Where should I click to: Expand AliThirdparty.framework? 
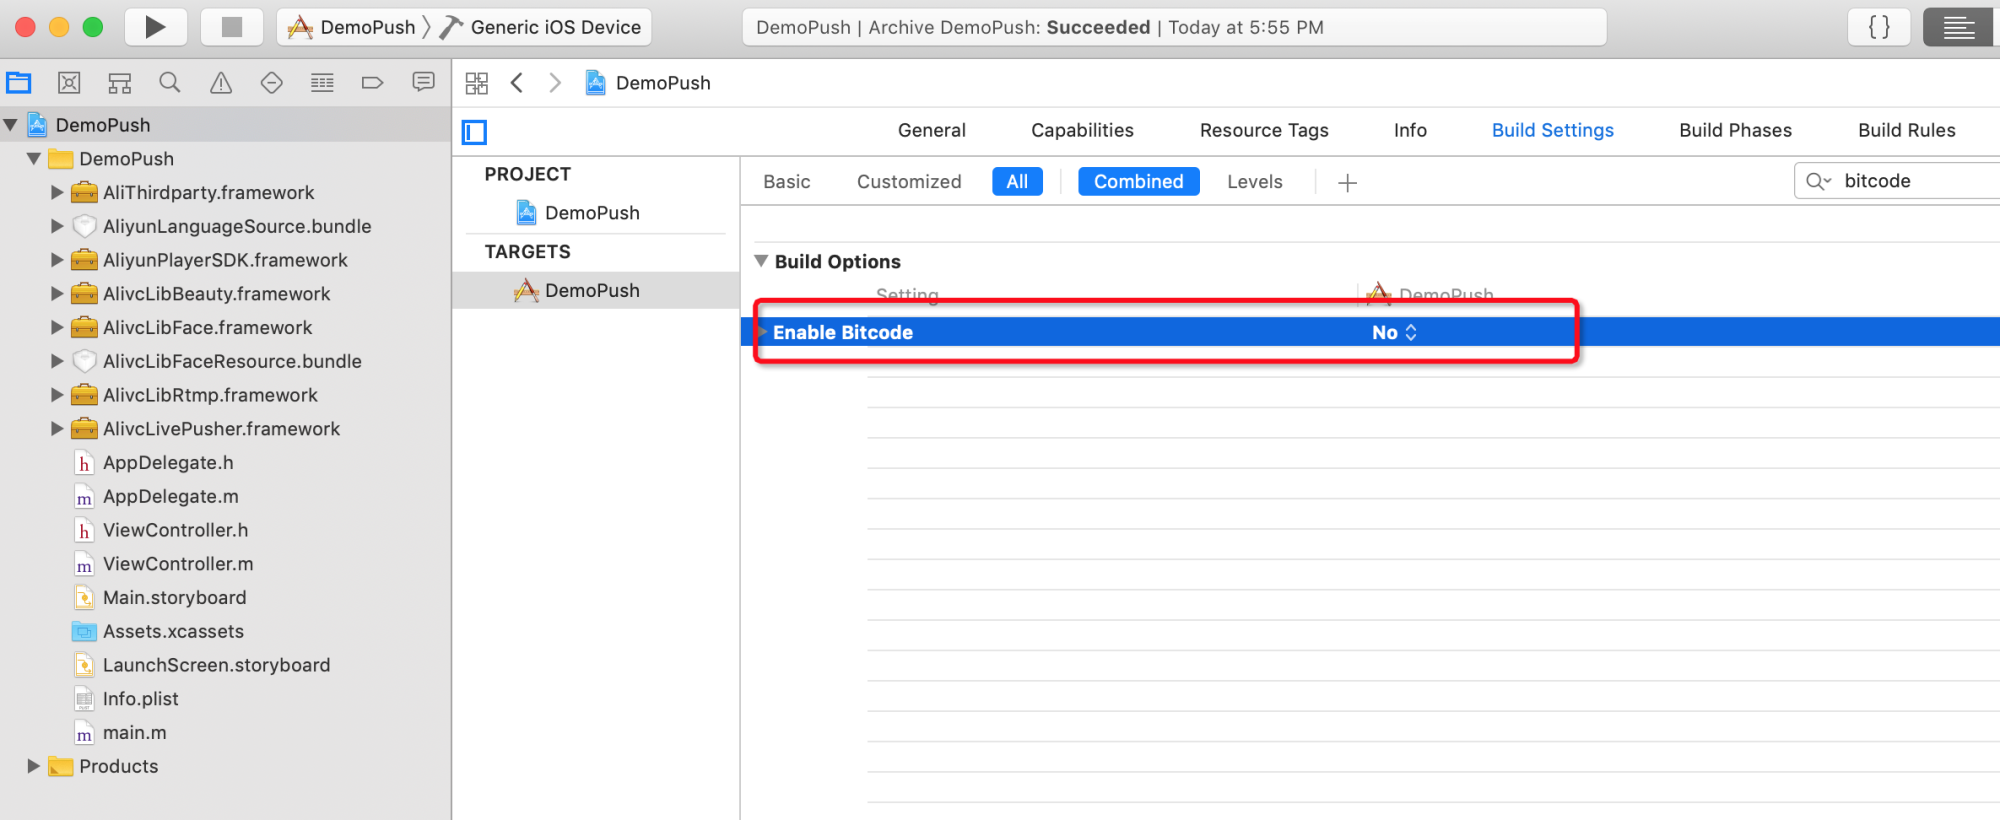[57, 192]
